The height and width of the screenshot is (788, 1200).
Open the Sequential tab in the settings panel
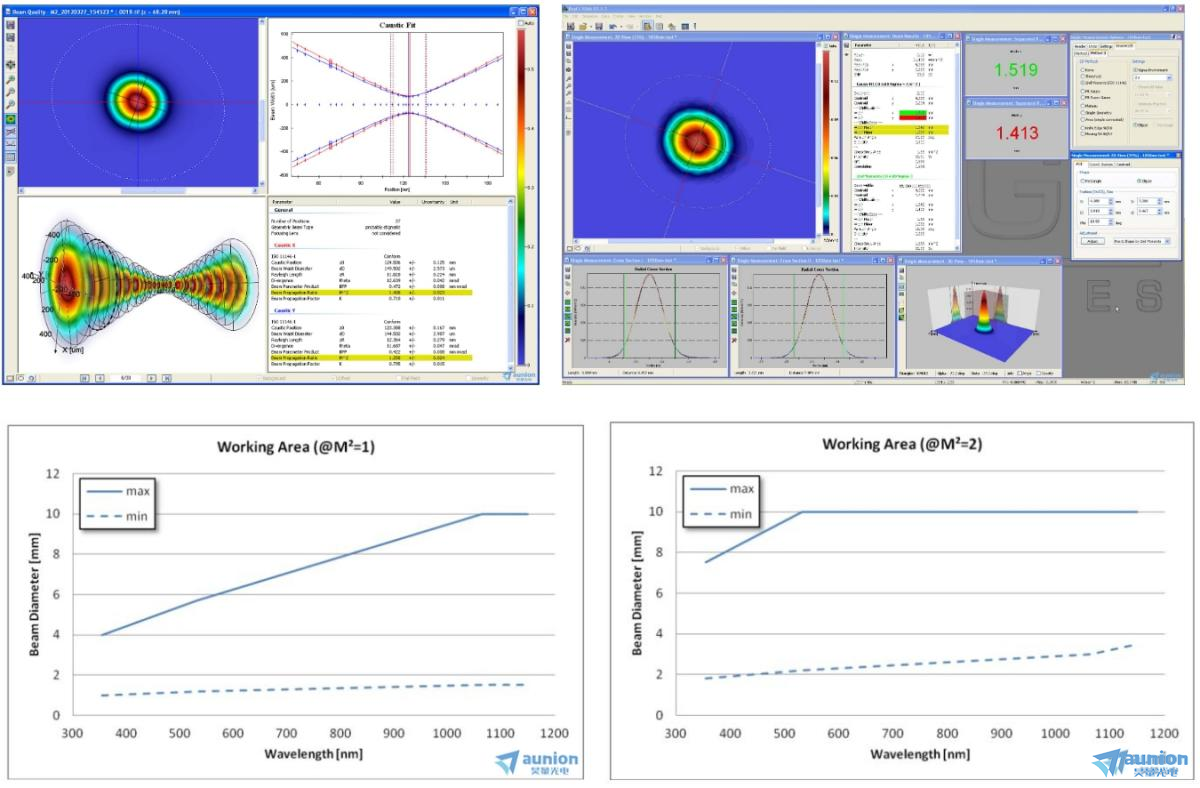click(x=1123, y=46)
